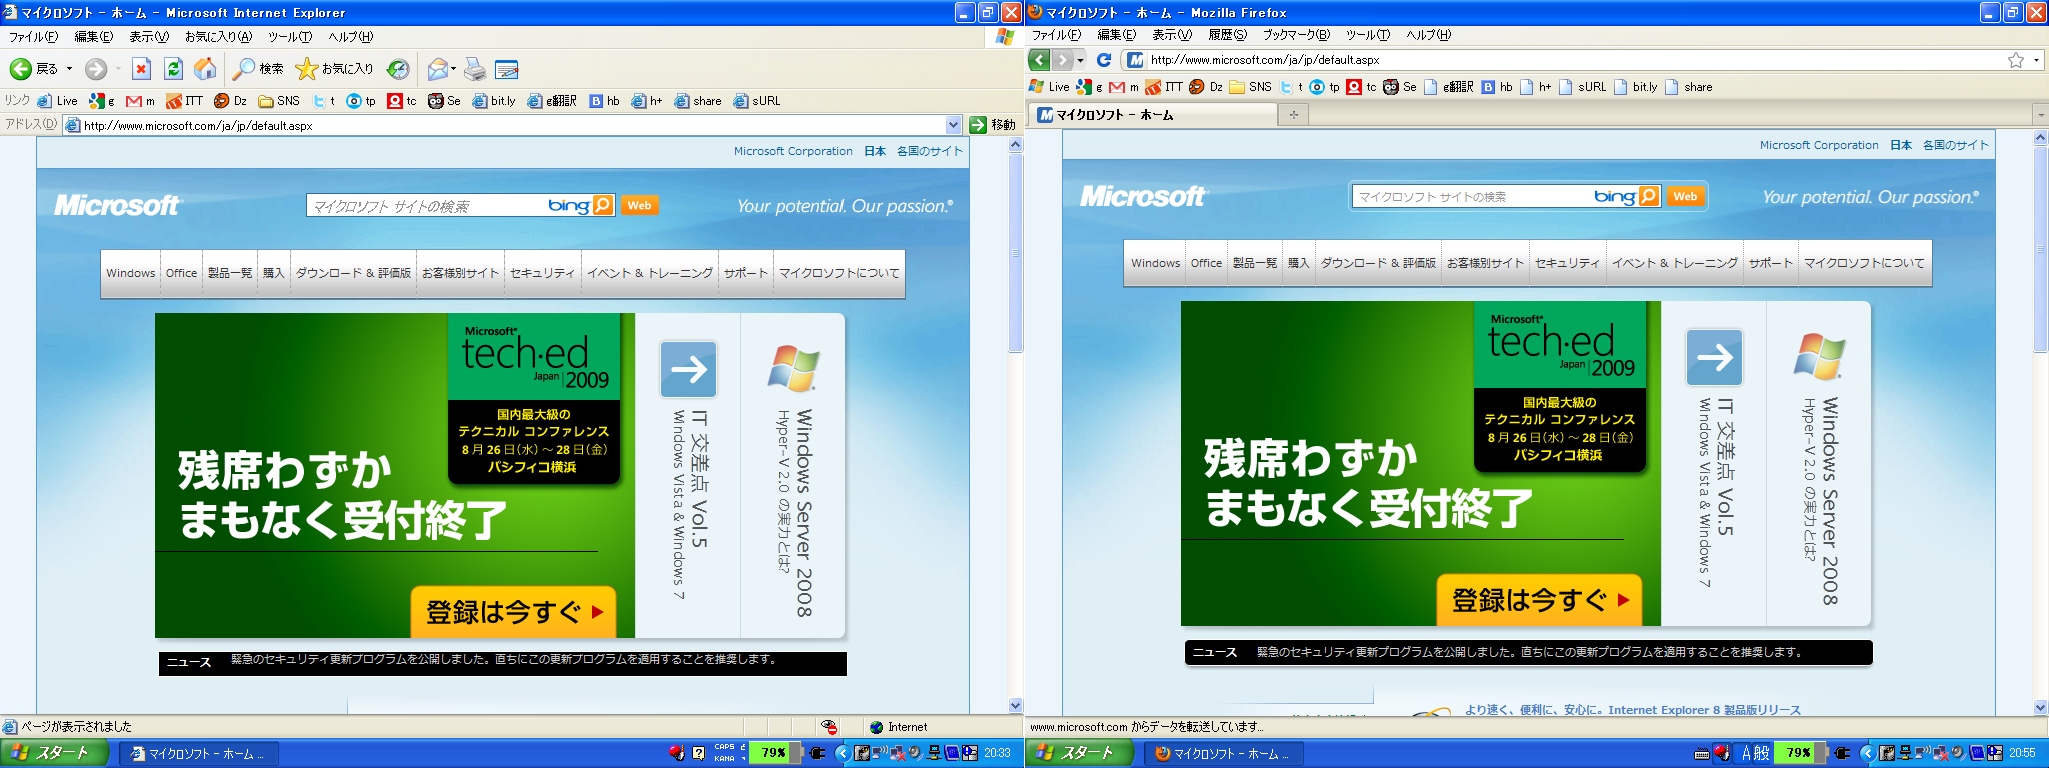
Task: Open the e翻訳 bookmark in Firefox bookmarks toolbar
Action: [1449, 87]
